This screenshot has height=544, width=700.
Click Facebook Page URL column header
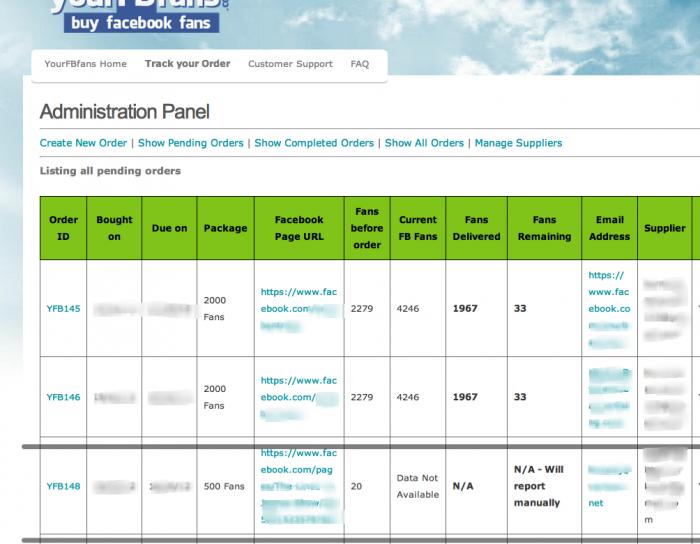[299, 228]
